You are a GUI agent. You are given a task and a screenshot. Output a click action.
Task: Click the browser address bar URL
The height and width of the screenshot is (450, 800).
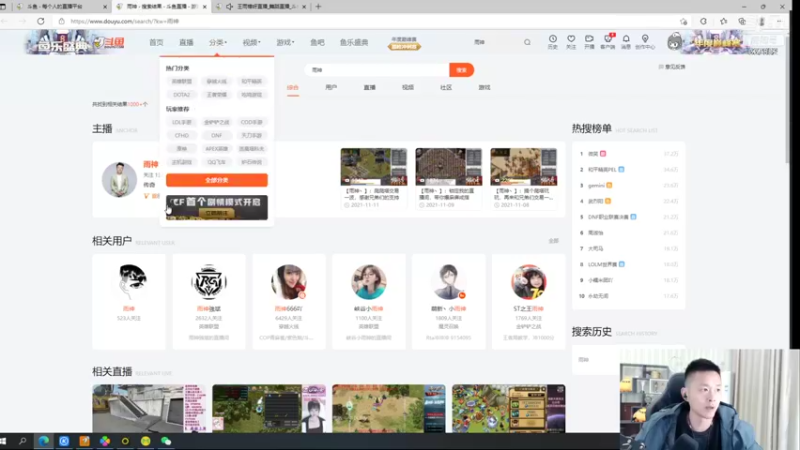coord(124,21)
